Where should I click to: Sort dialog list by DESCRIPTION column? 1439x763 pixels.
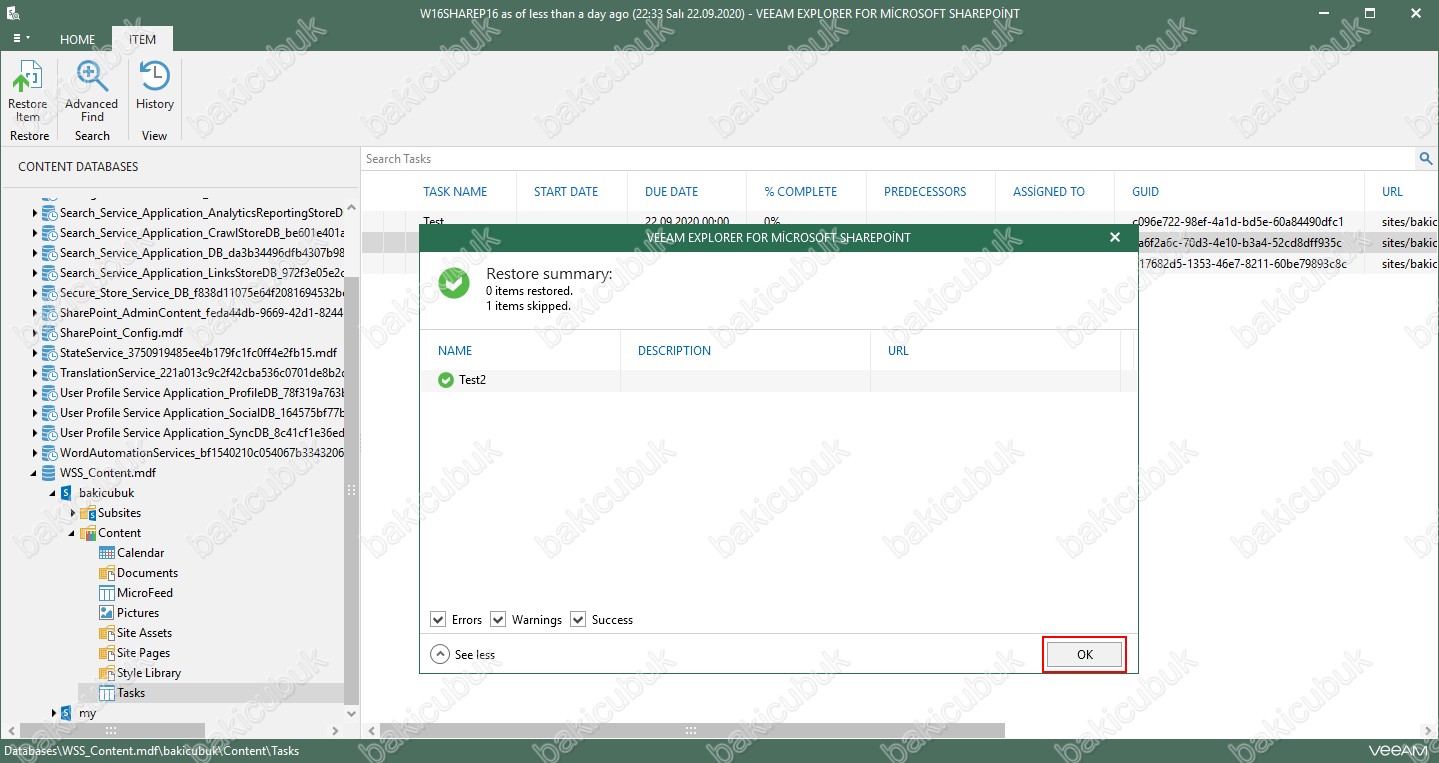click(x=674, y=351)
